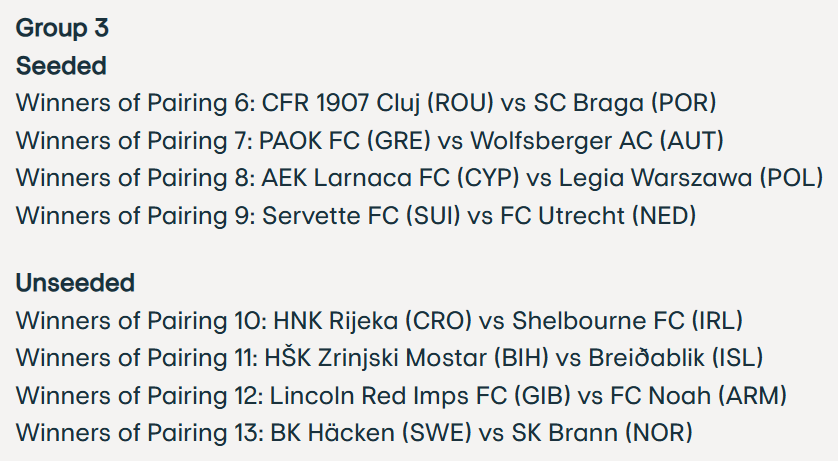The width and height of the screenshot is (838, 461).
Task: Click Breiðablik (ISL) text
Action: click(x=676, y=358)
